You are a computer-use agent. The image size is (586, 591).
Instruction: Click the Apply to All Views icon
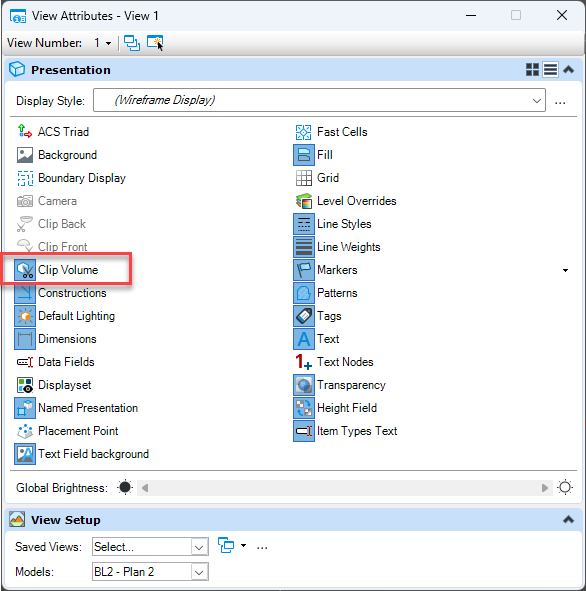(x=132, y=43)
